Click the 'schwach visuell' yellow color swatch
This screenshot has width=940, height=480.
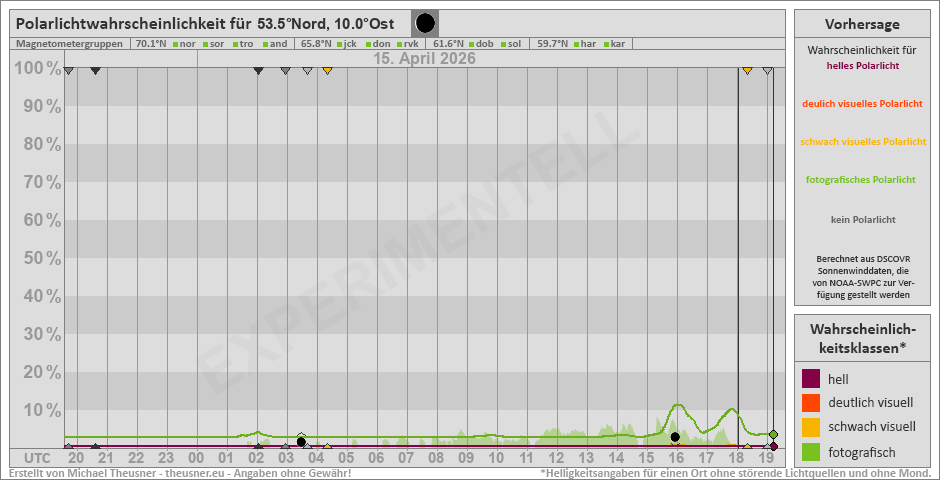point(811,427)
